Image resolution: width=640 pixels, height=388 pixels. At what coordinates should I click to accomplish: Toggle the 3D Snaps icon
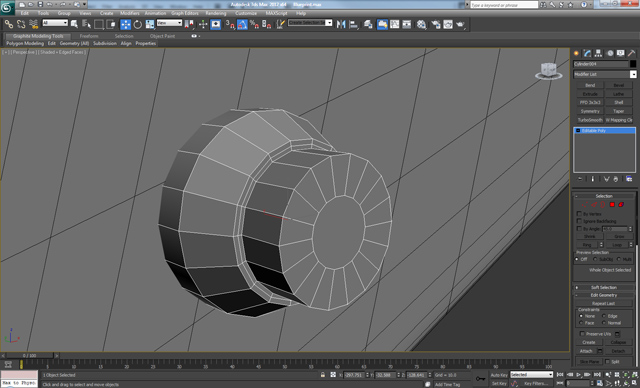pyautogui.click(x=230, y=24)
